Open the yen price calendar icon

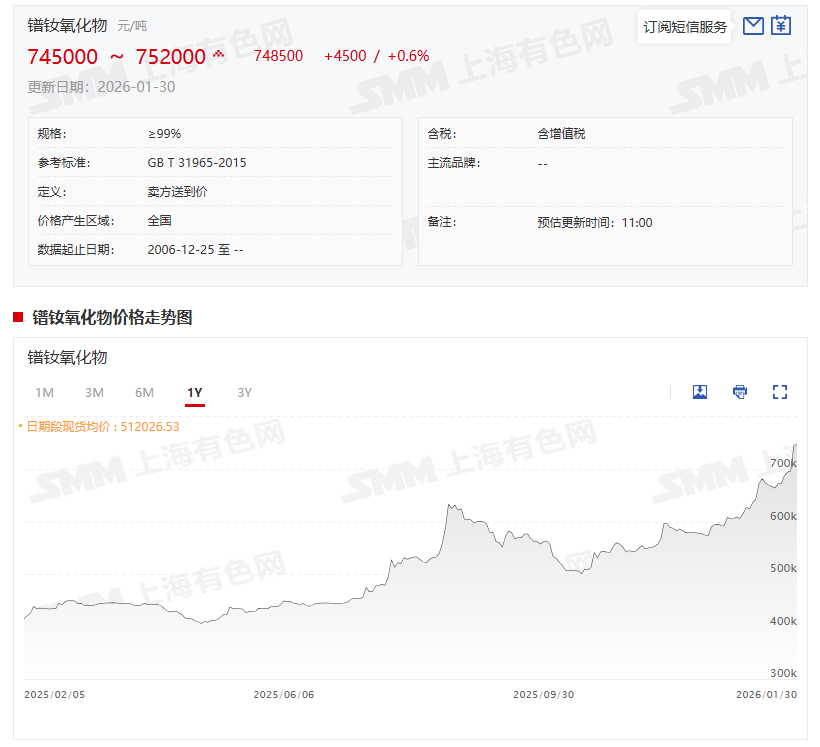(781, 26)
